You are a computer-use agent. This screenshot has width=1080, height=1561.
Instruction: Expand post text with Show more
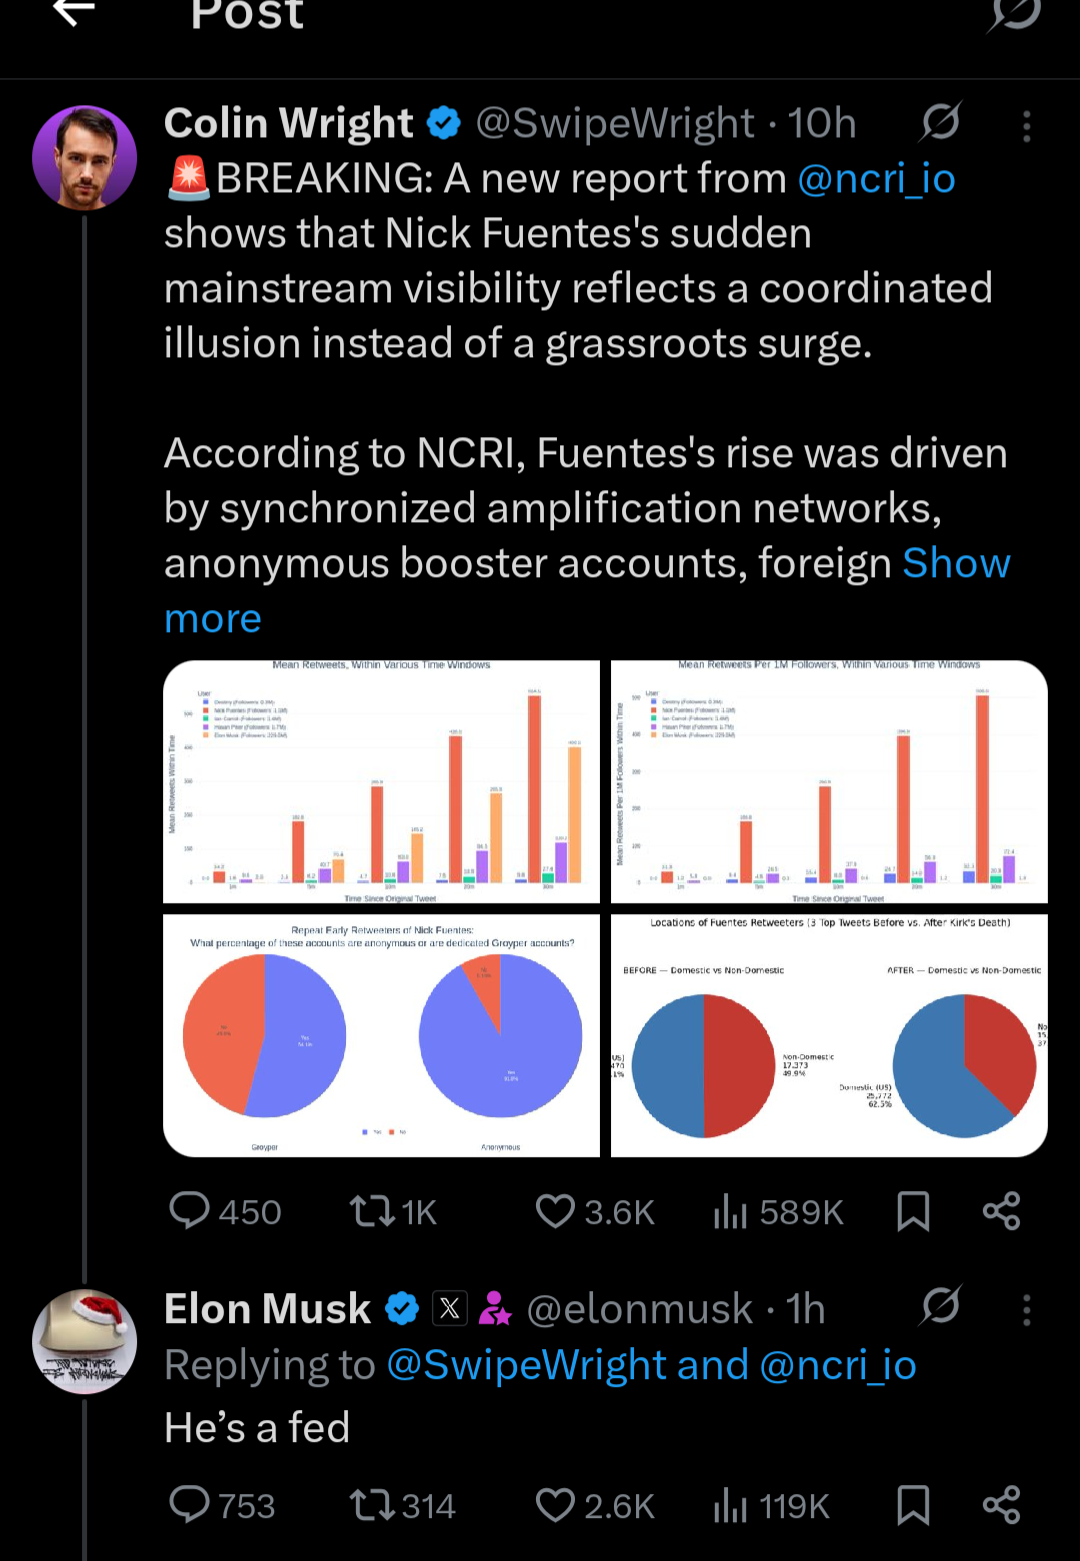212,619
